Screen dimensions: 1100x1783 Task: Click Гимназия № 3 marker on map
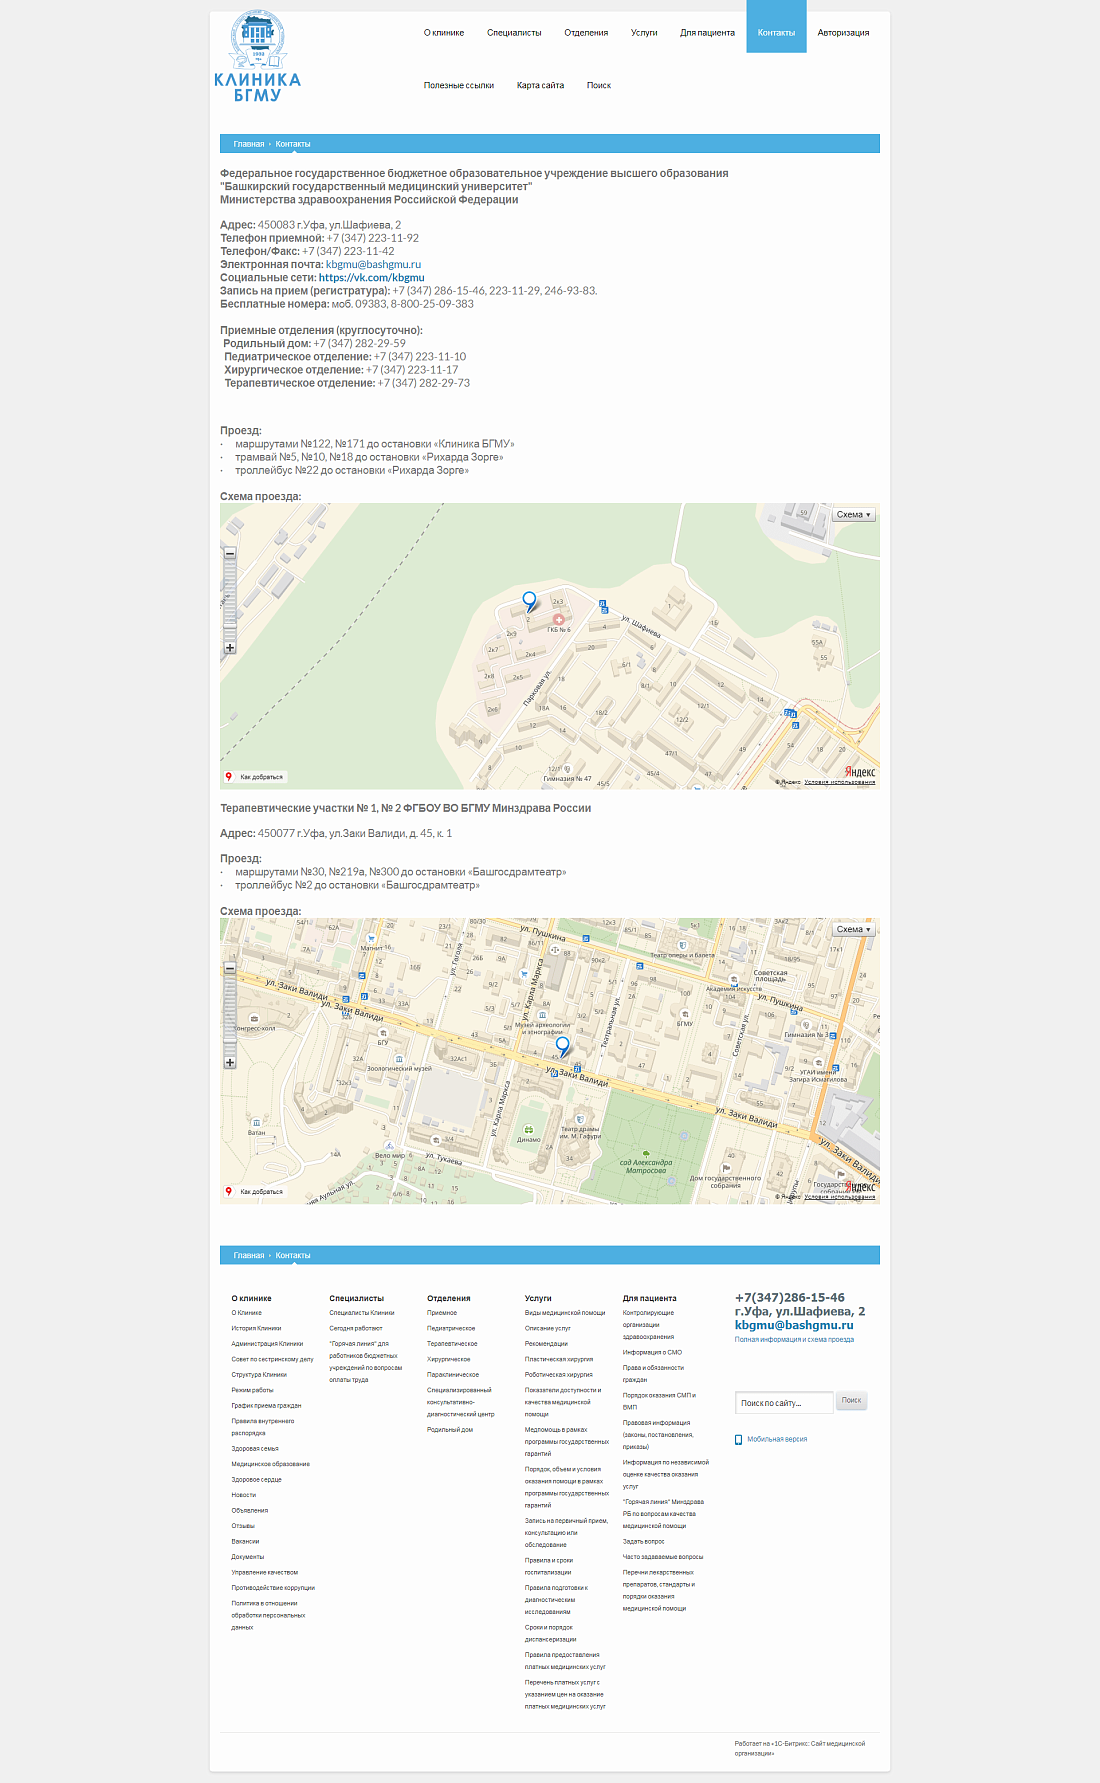(x=805, y=1025)
